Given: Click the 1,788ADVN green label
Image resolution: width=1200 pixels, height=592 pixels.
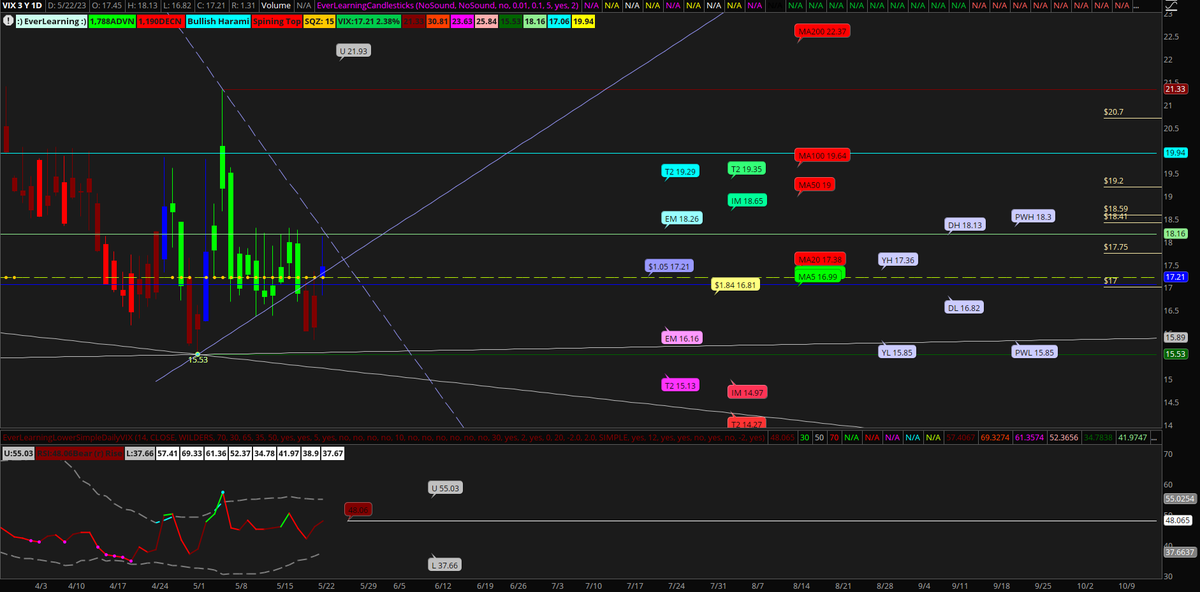Looking at the screenshot, I should click(x=112, y=19).
